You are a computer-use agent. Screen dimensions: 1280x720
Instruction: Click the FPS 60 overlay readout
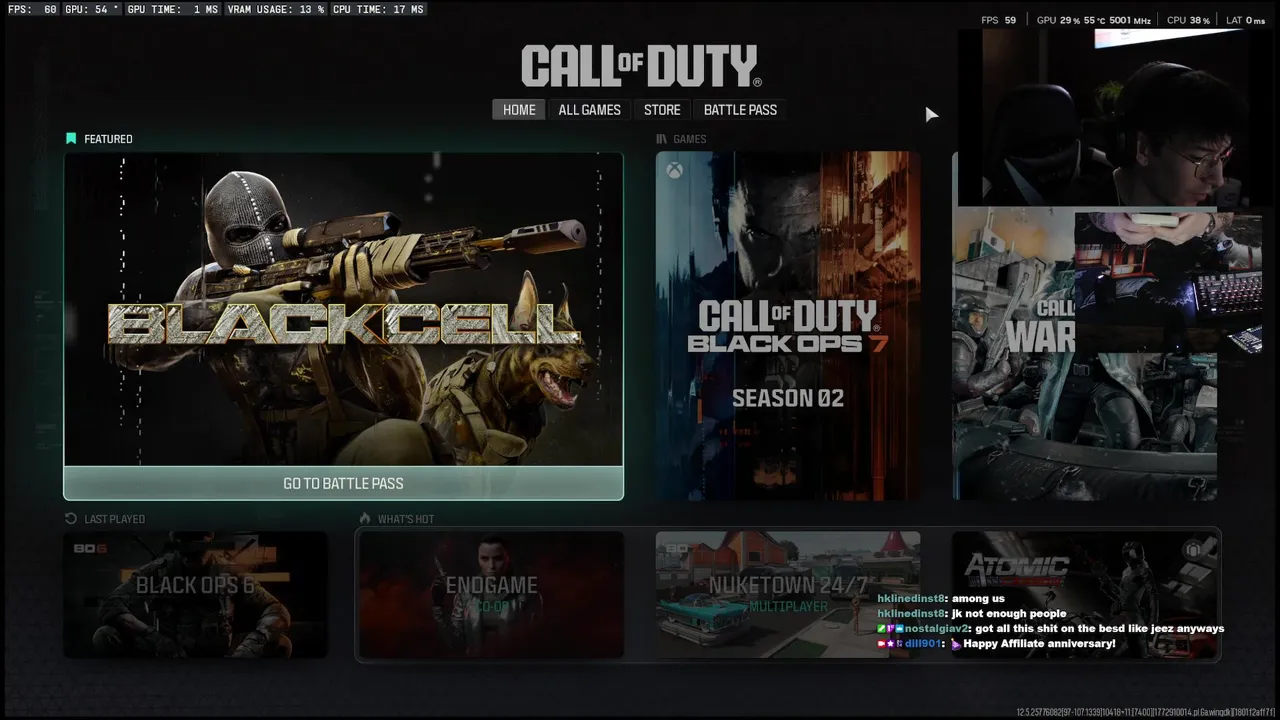pos(30,9)
